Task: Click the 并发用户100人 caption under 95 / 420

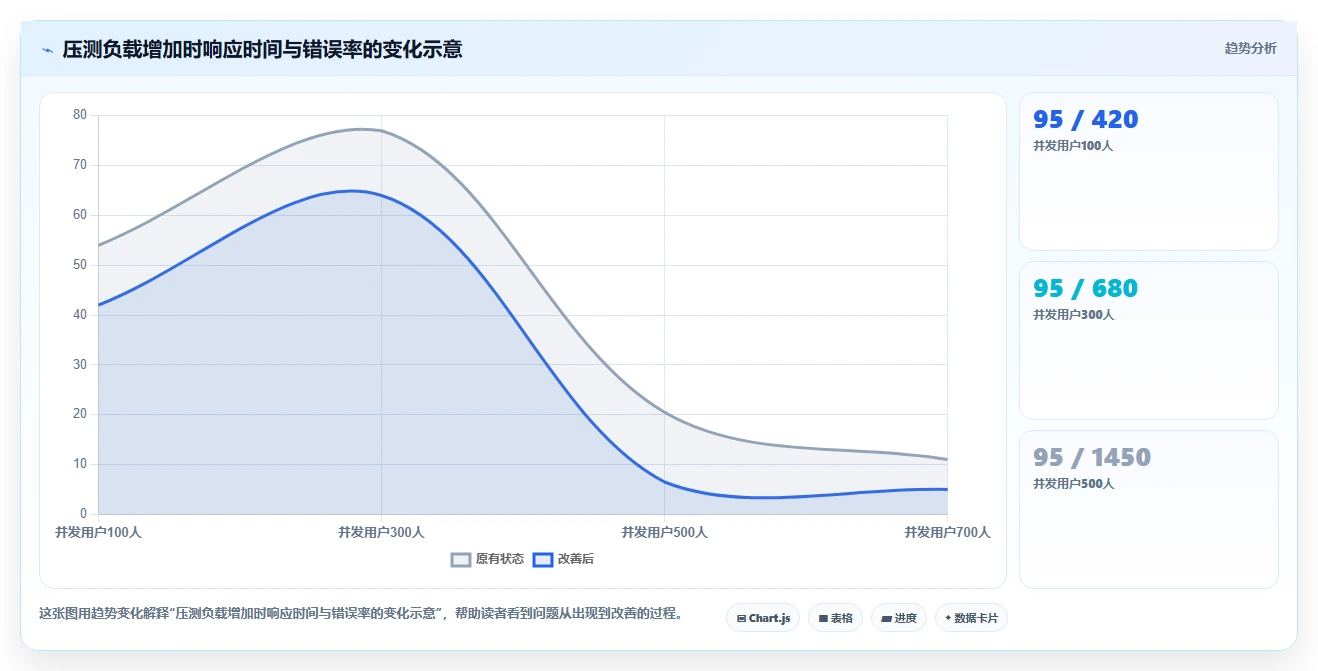Action: coord(1073,145)
